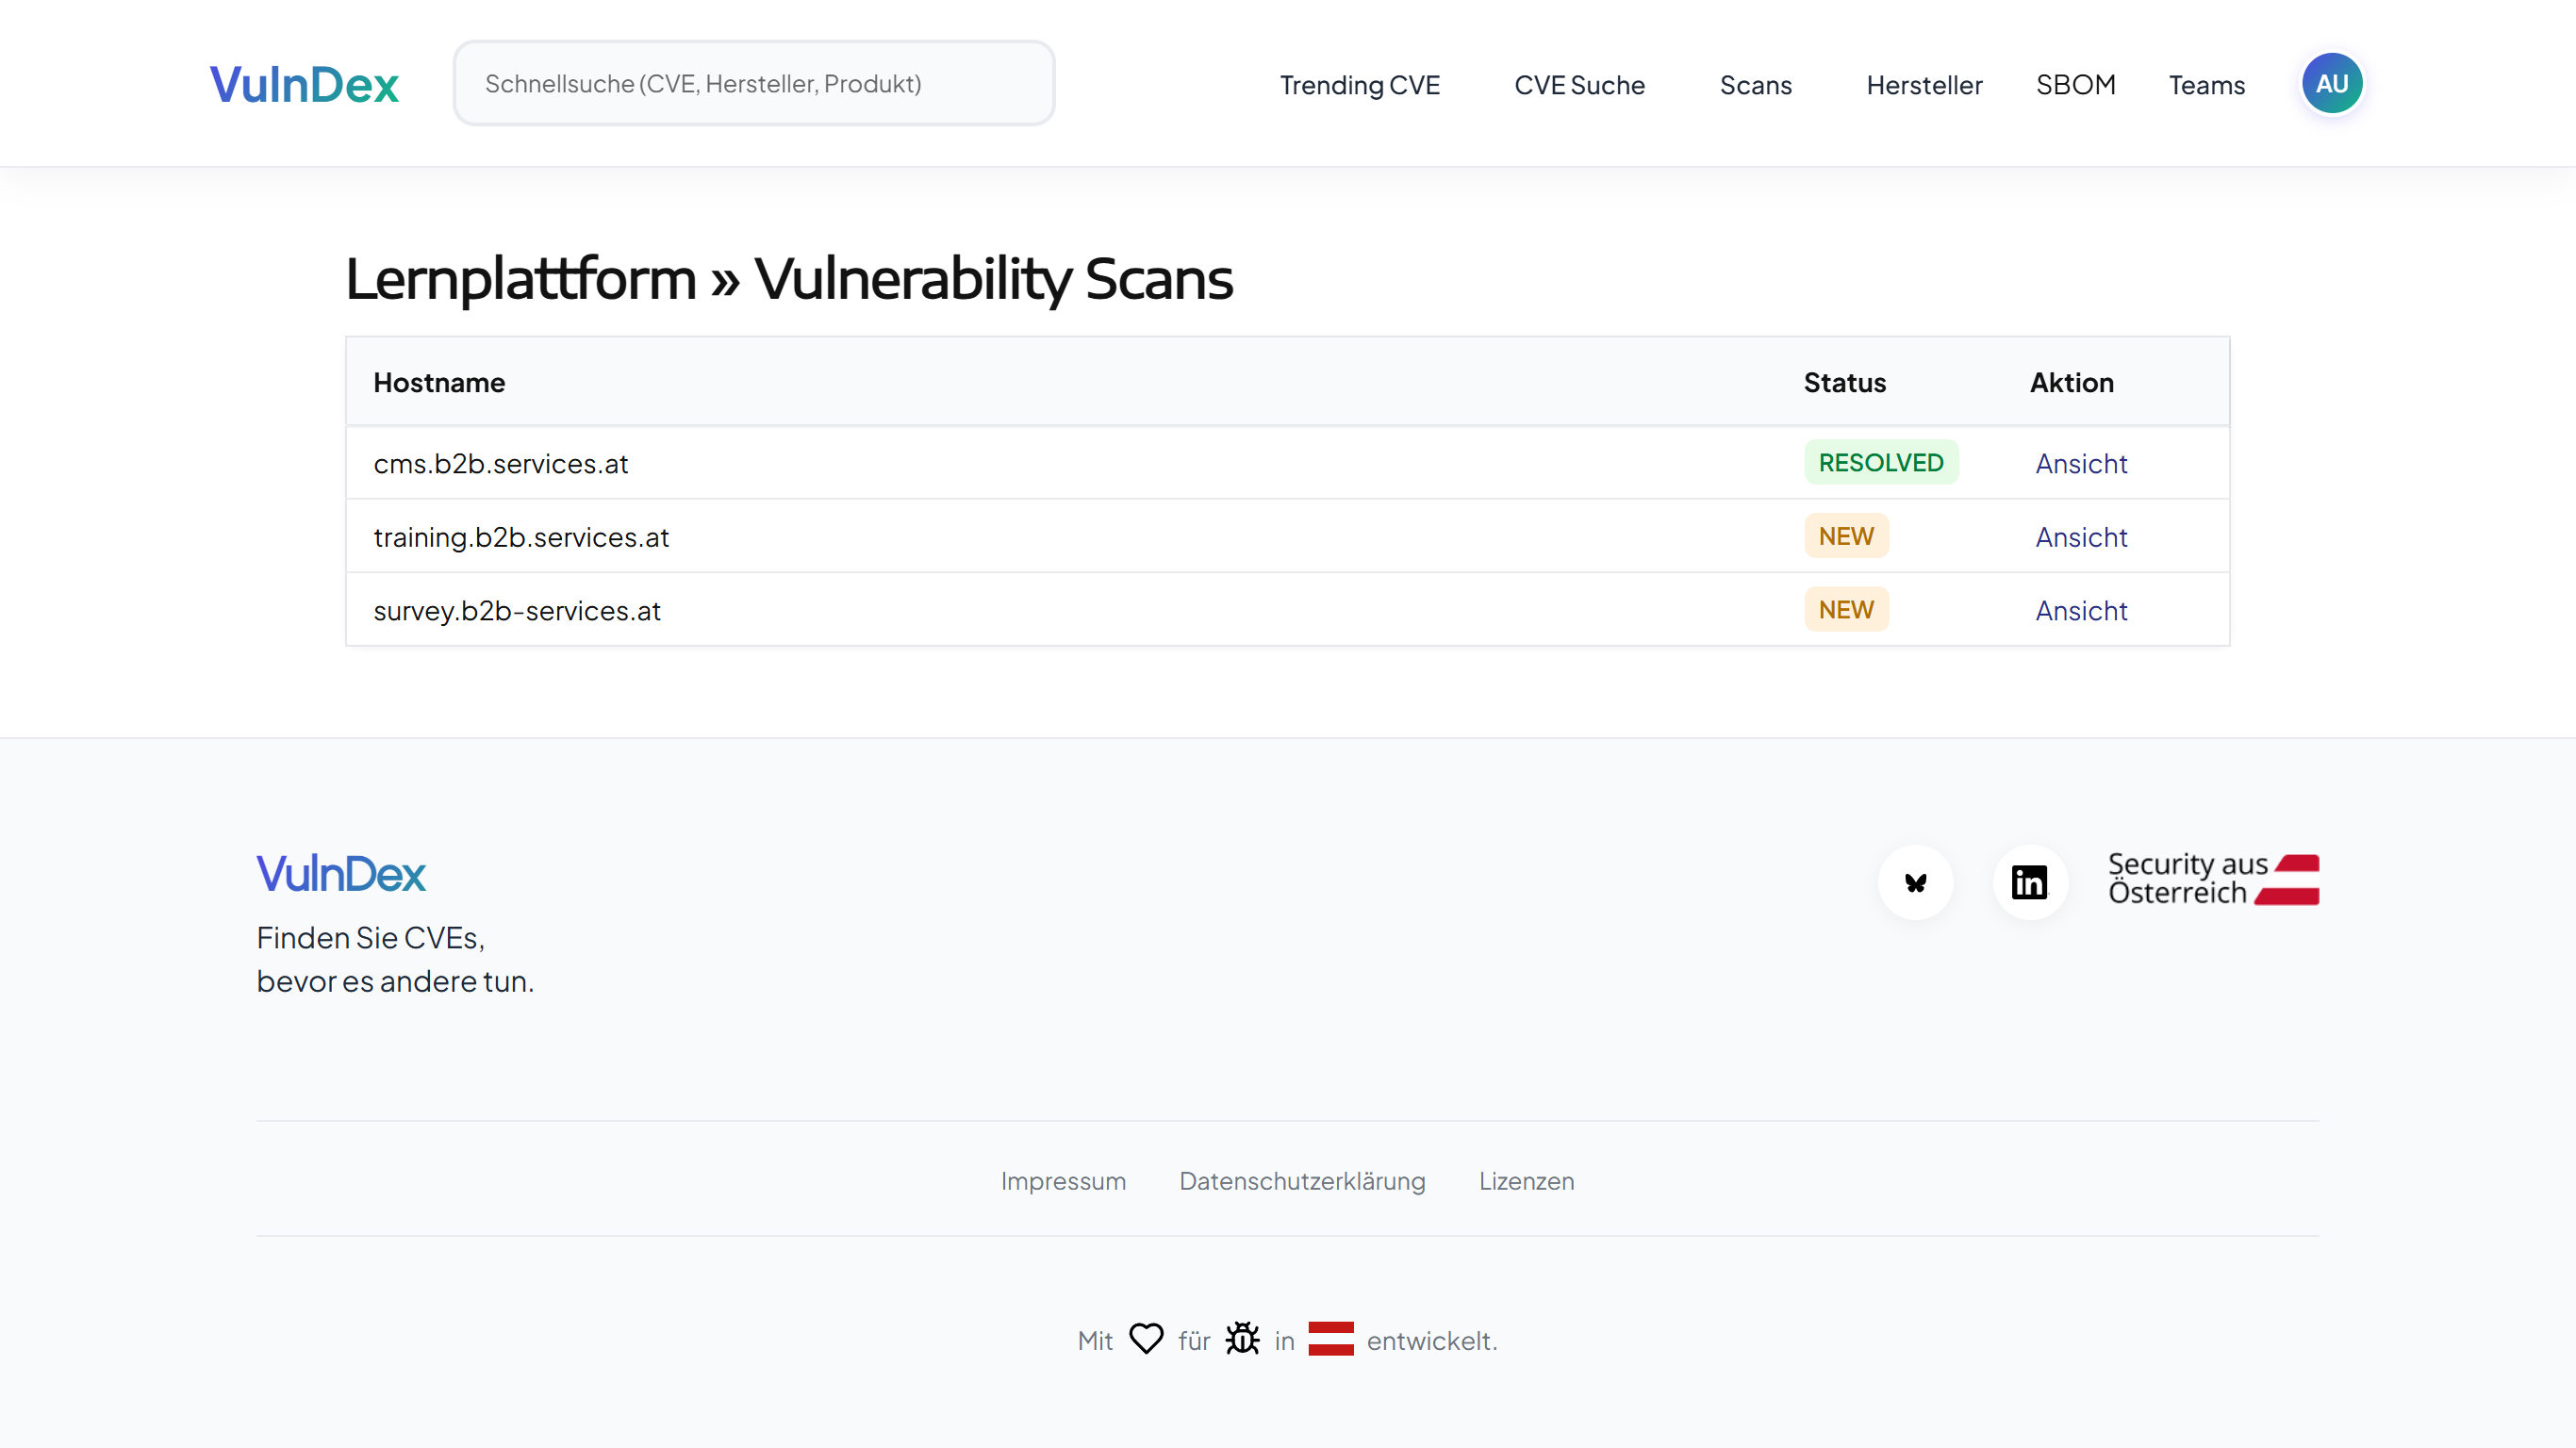Click the RESOLVED status badge
The width and height of the screenshot is (2576, 1448).
(x=1880, y=463)
